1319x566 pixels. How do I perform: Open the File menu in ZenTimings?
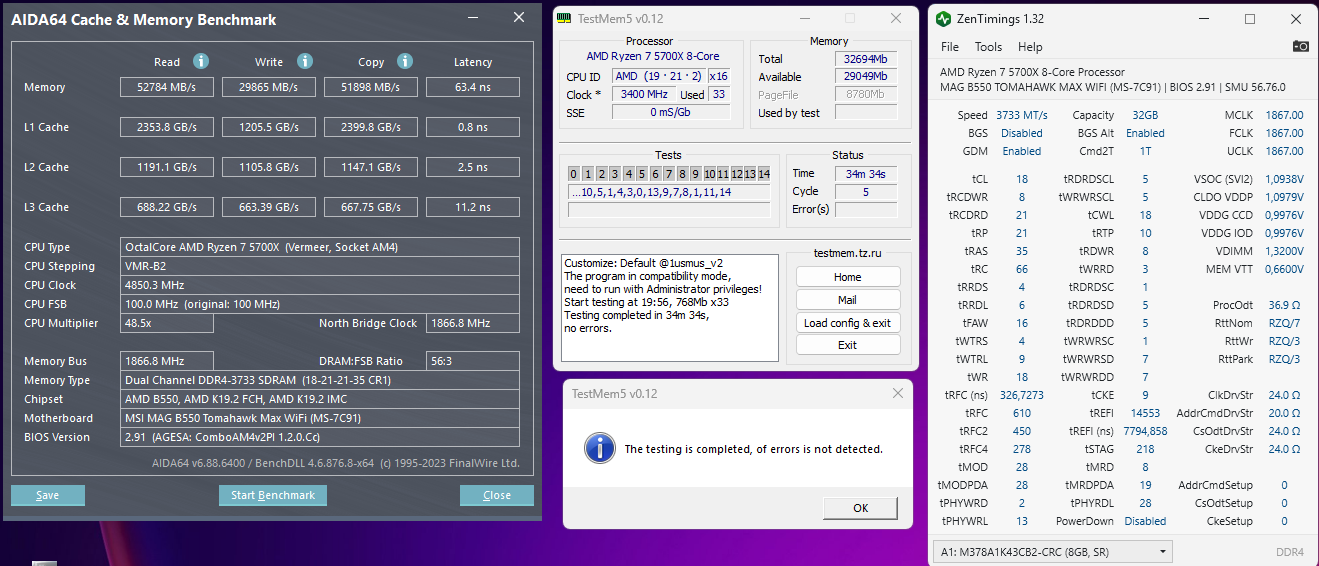pos(950,47)
